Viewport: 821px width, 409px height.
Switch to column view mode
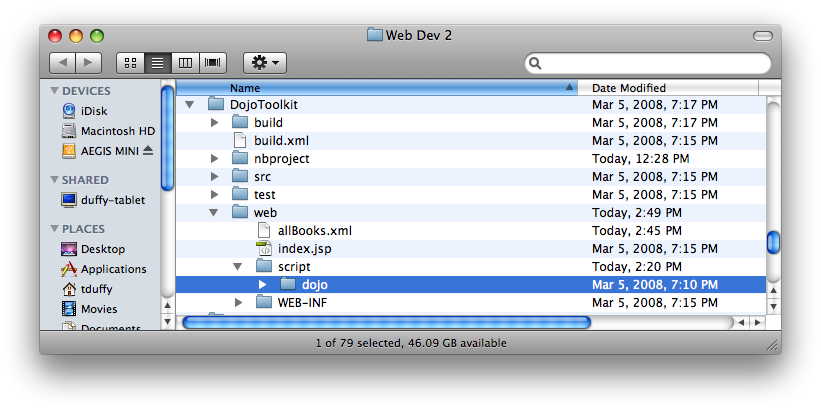(185, 63)
